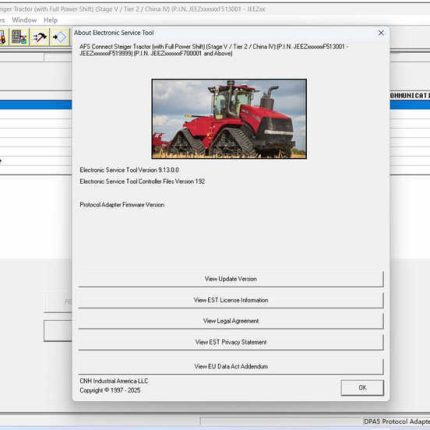The width and height of the screenshot is (430, 430).
Task: Click the View Update Version button
Action: point(231,279)
